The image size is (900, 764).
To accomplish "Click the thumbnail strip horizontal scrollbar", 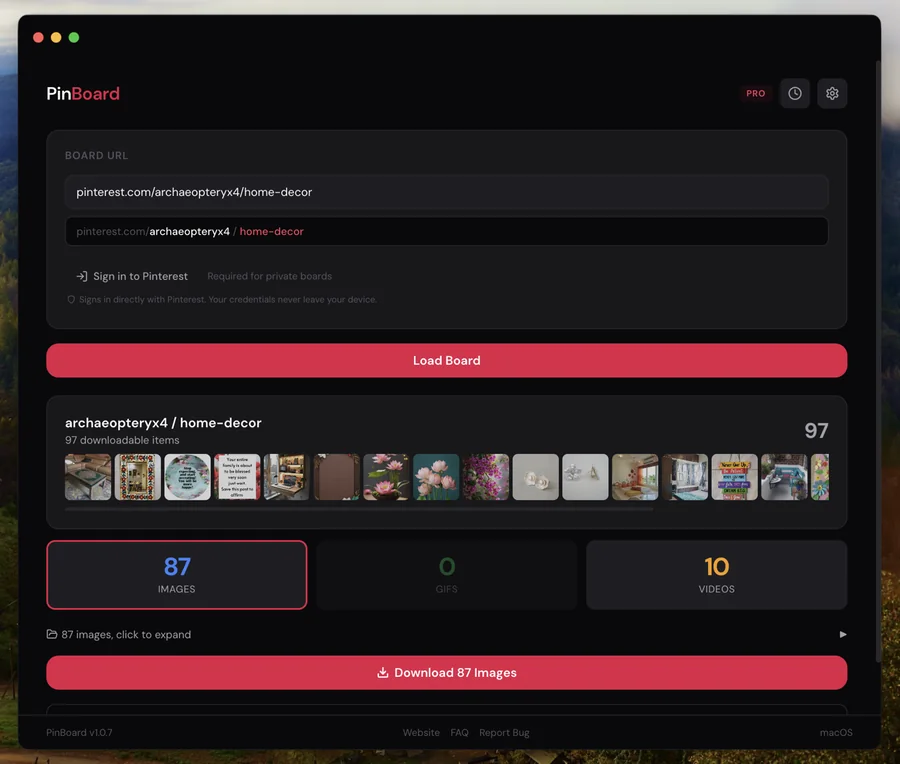I will 359,509.
